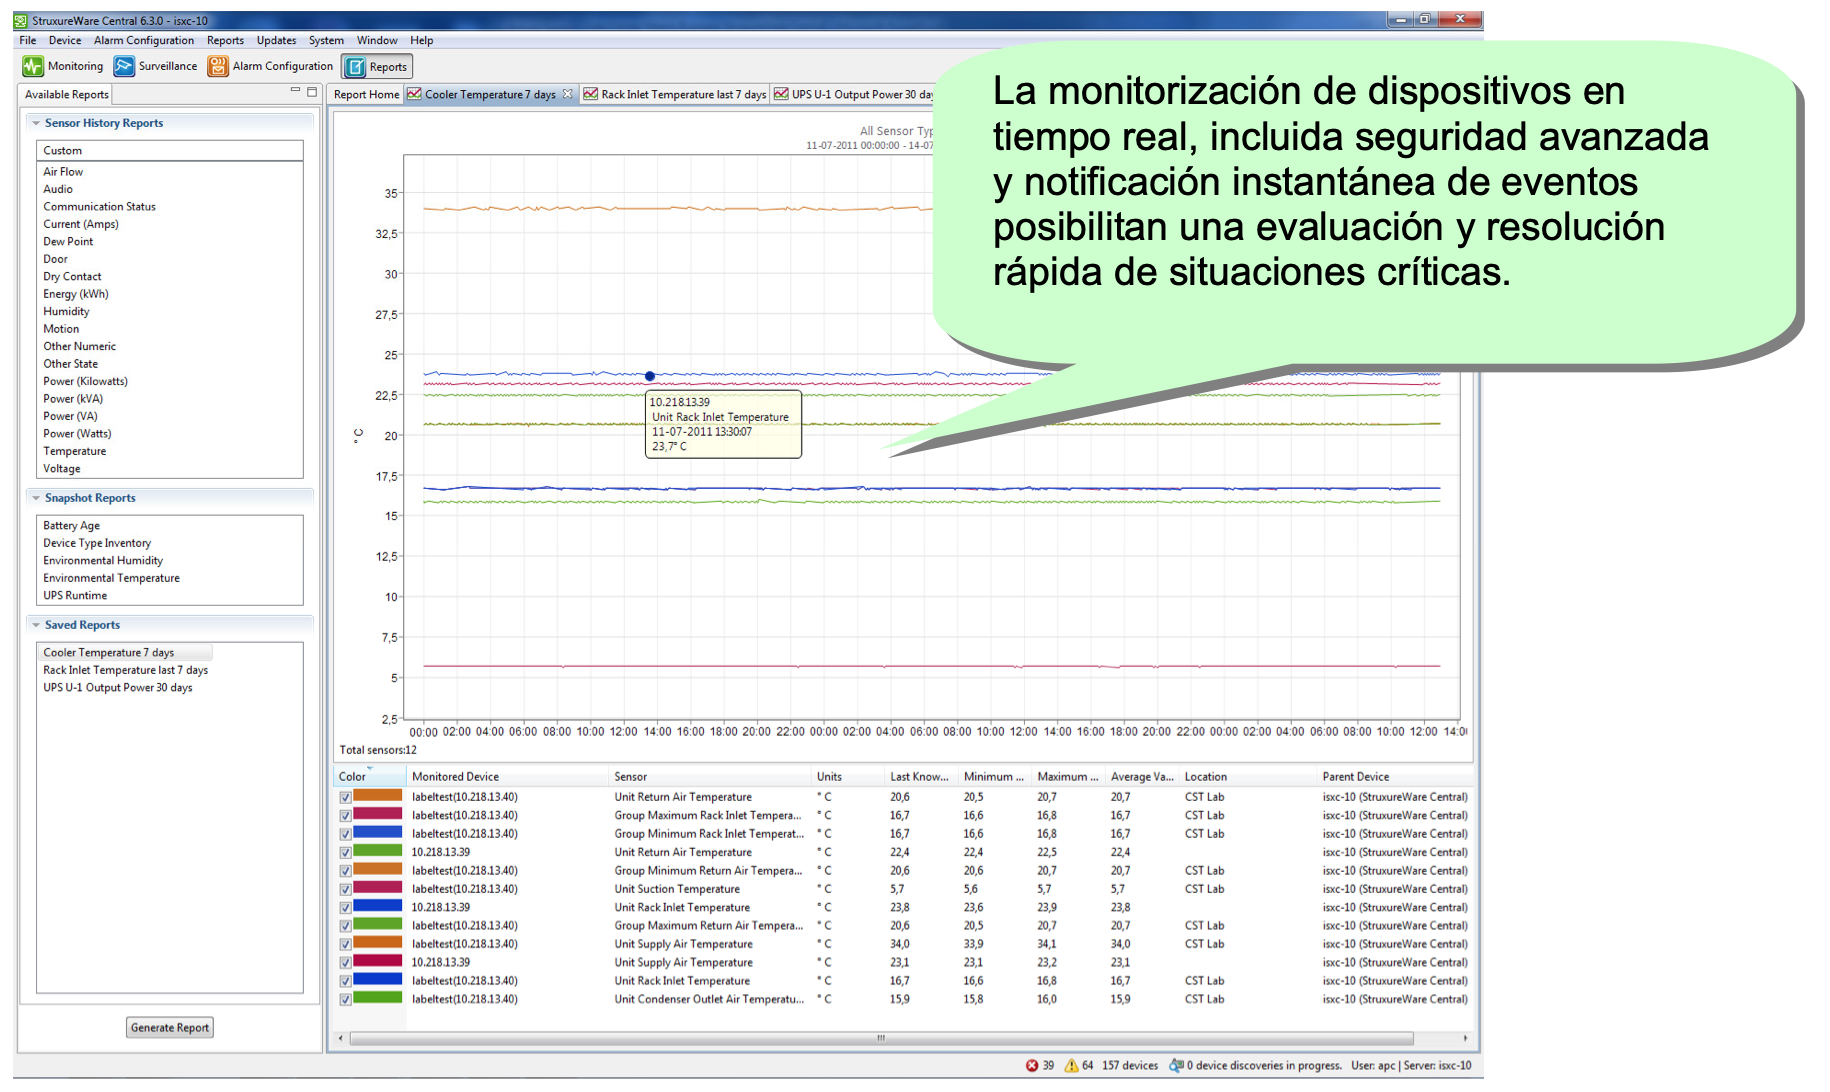Screen dimensions: 1830x1092
Task: Collapse the Sensor History Reports section
Action: pyautogui.click(x=36, y=123)
